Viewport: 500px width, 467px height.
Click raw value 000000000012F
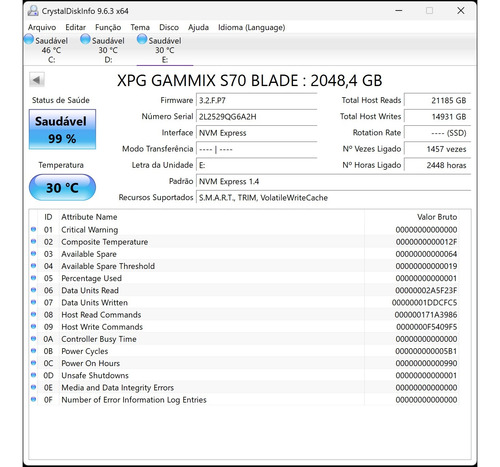[x=426, y=242]
